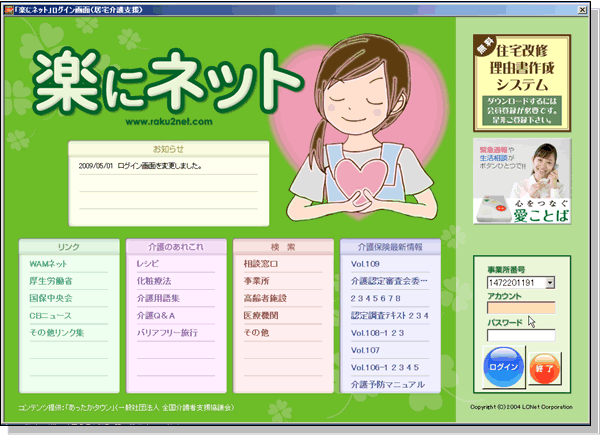
Task: Click the 検索 panel header
Action: pos(283,247)
